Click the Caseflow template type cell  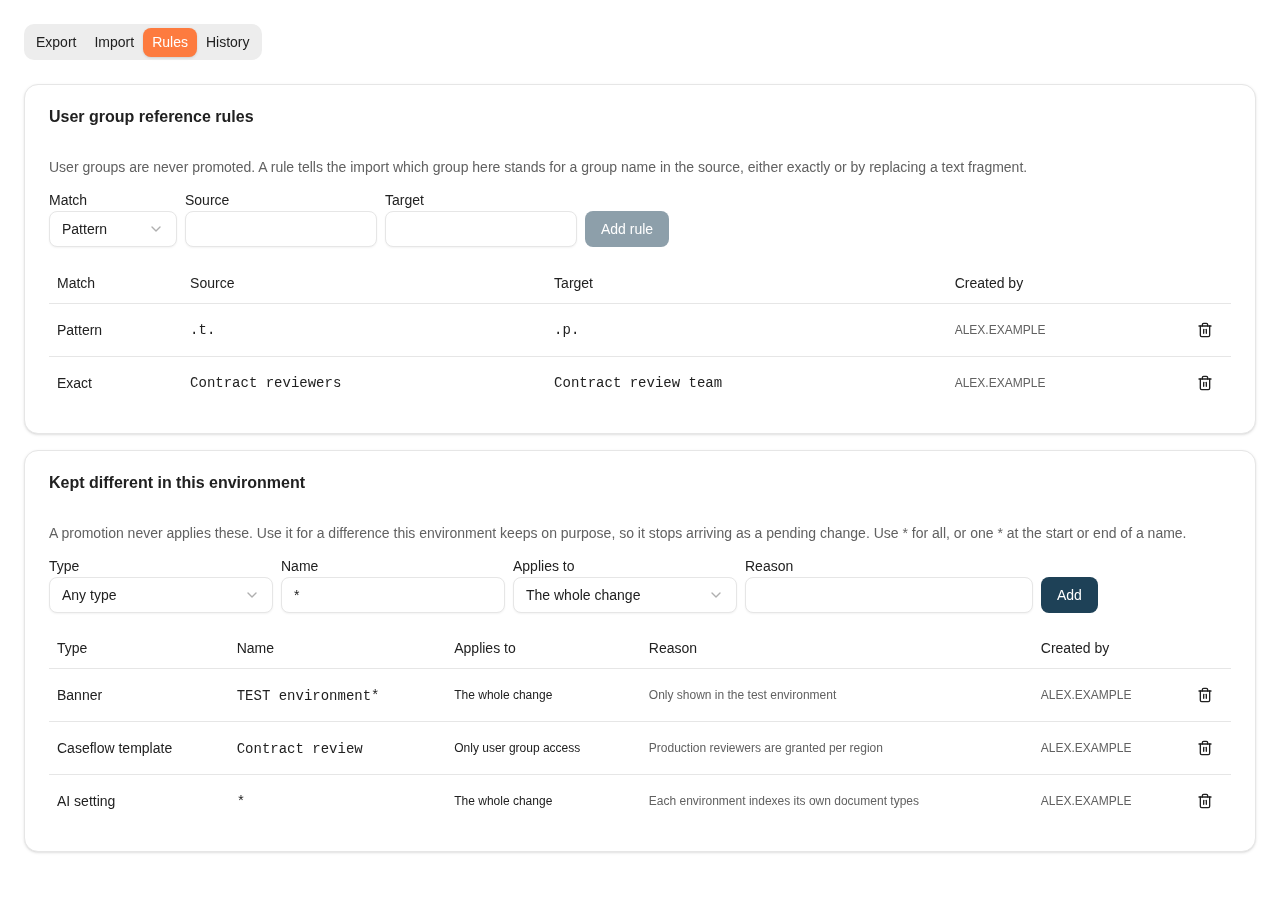[x=115, y=748]
